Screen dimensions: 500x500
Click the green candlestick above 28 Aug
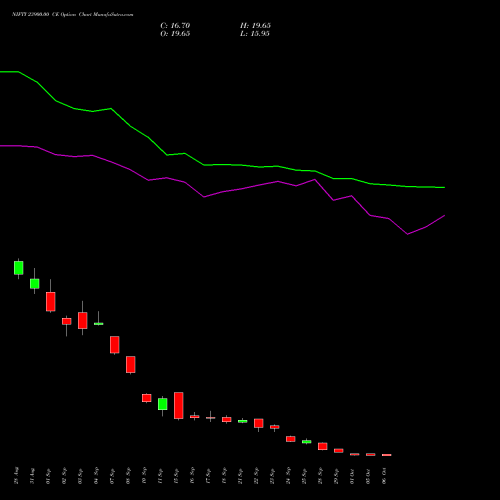point(19,268)
